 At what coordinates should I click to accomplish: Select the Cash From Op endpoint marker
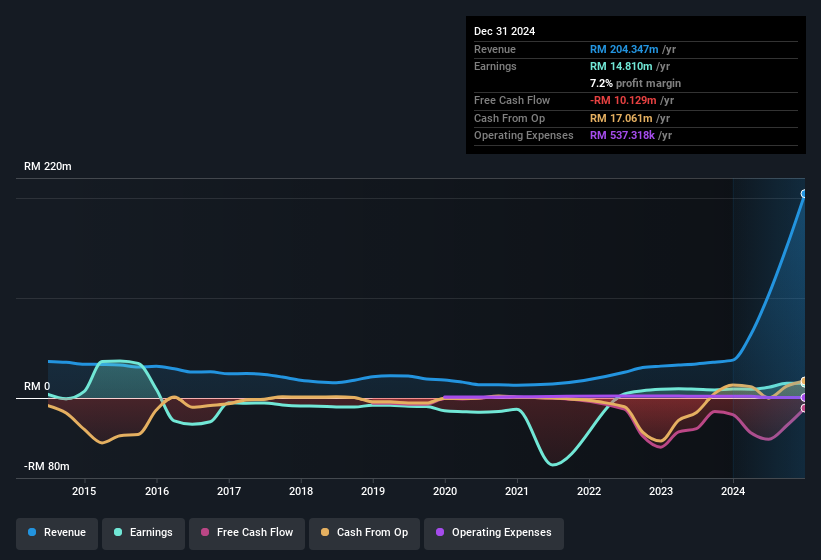coord(804,381)
